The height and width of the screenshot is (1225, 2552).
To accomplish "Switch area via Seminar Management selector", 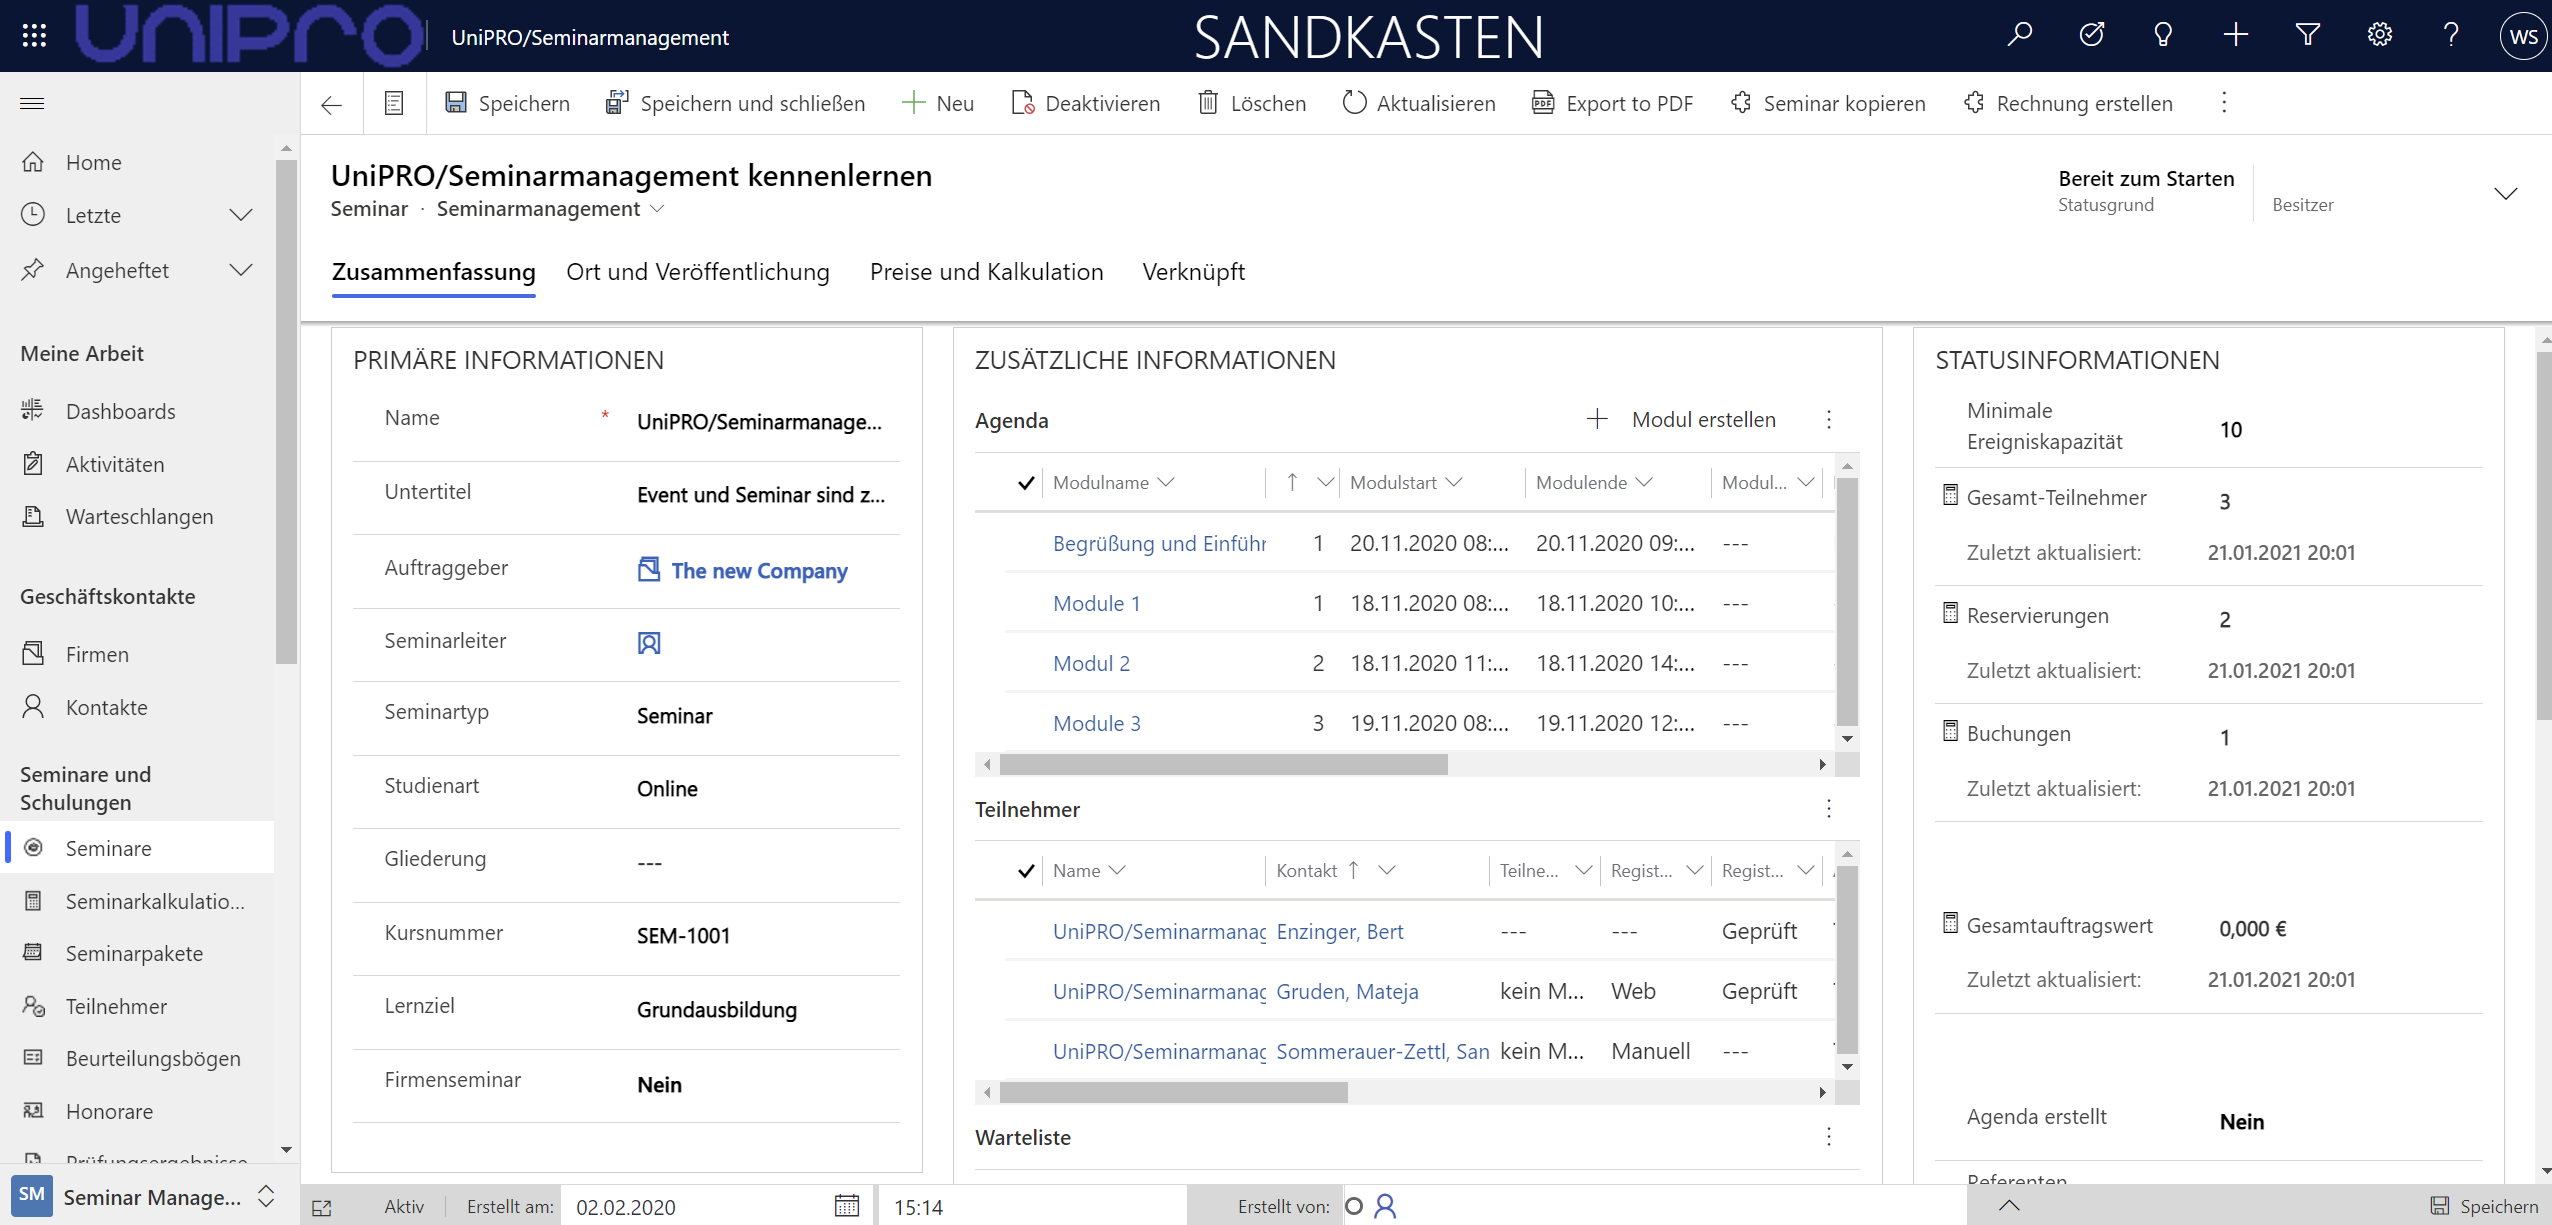I will click(145, 1196).
